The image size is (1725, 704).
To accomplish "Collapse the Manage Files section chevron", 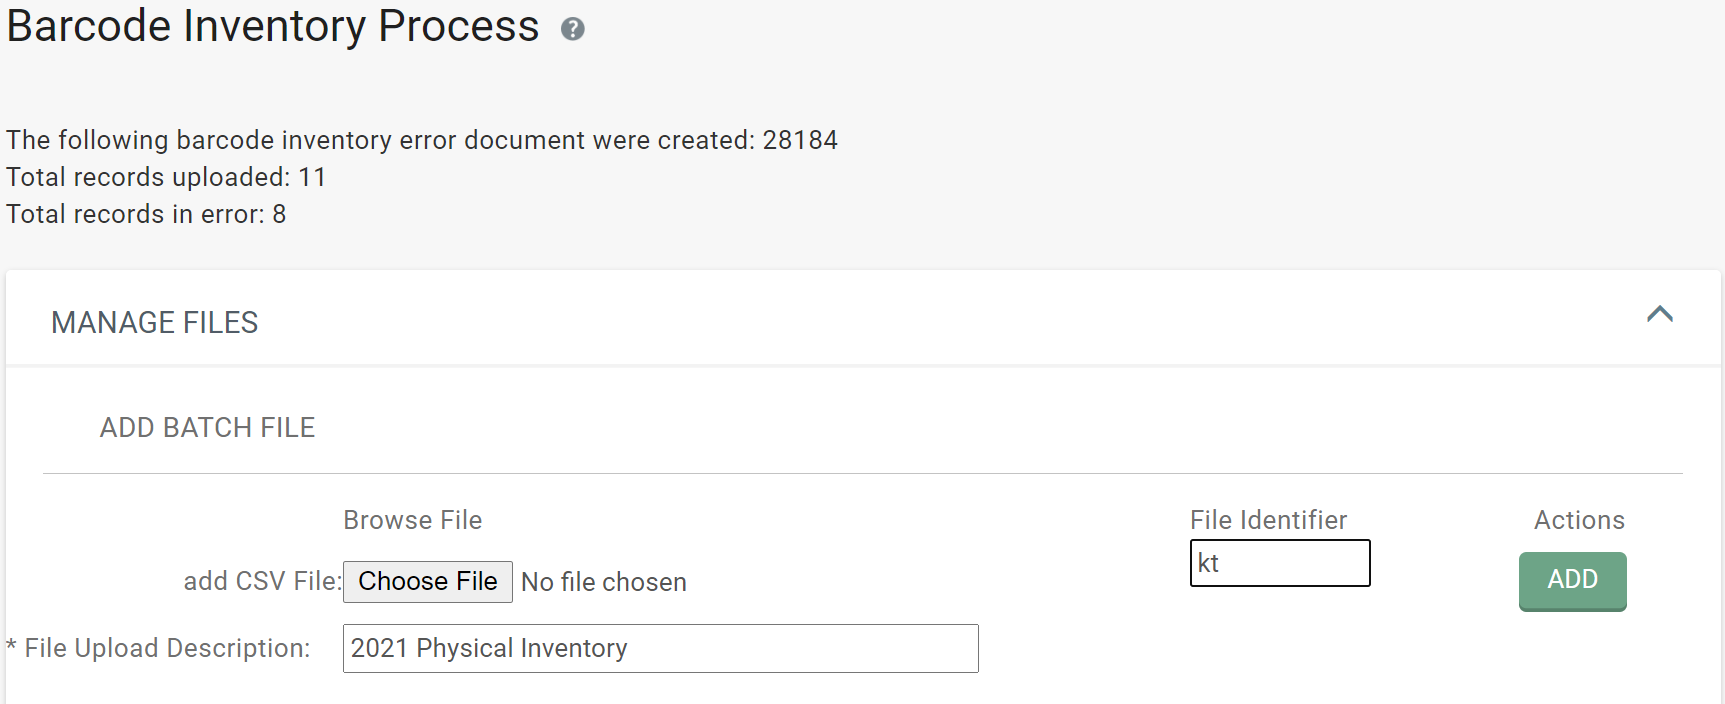I will coord(1659,315).
